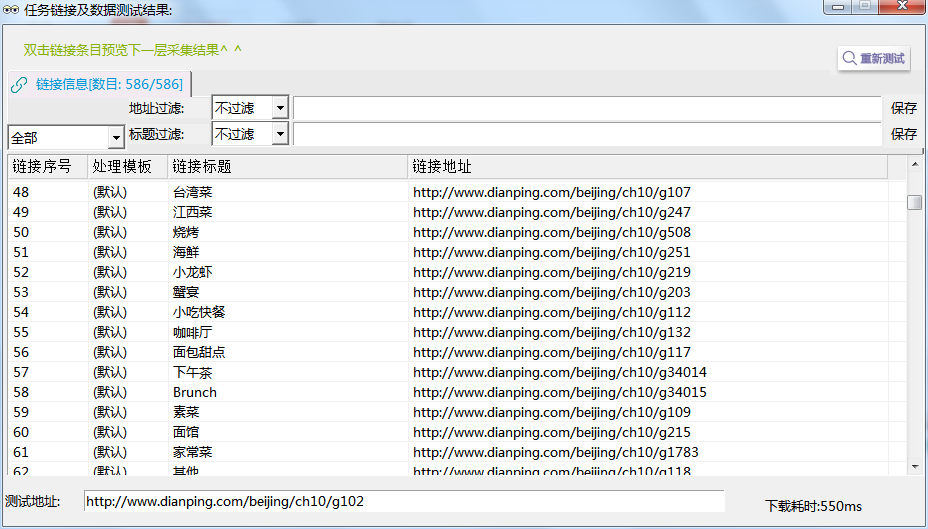Select row 57 下午茶
This screenshot has width=928, height=529.
456,372
